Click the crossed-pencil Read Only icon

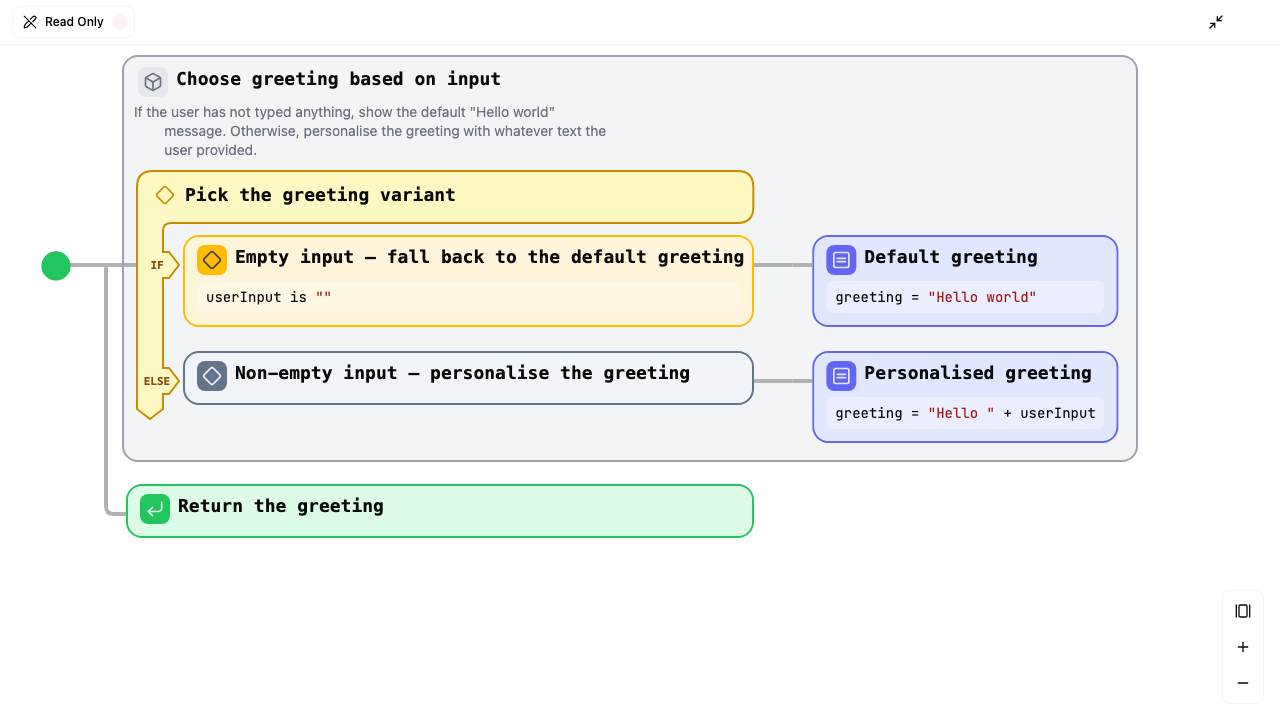coord(30,22)
